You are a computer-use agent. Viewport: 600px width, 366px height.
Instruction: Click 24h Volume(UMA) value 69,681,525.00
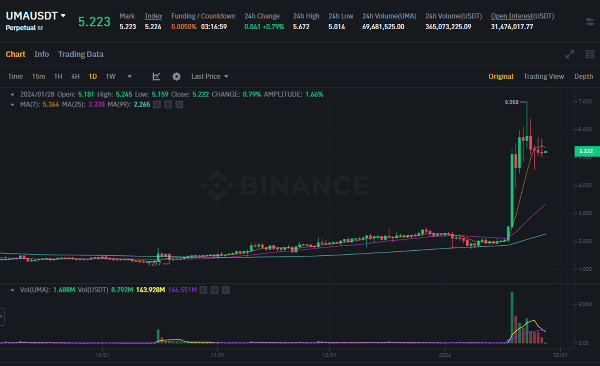point(383,27)
